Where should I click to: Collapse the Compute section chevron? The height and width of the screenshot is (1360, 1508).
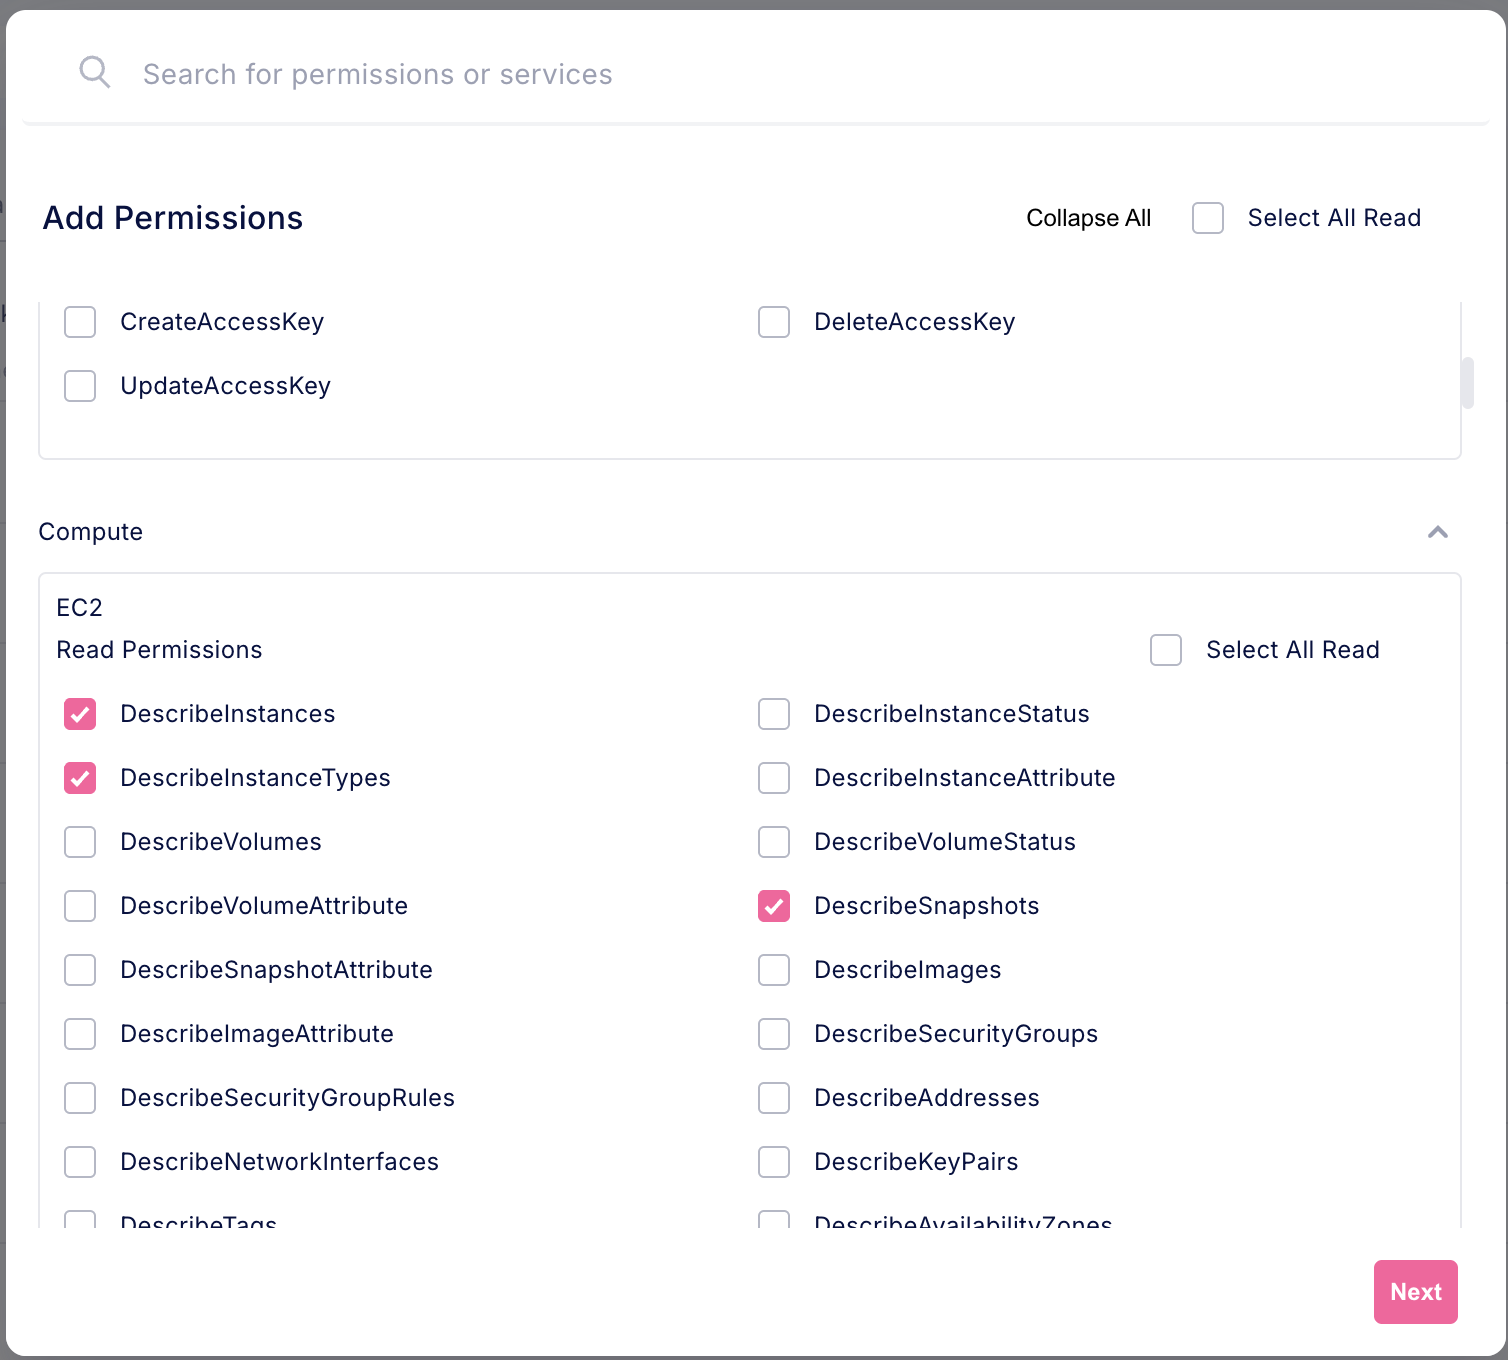(1437, 532)
